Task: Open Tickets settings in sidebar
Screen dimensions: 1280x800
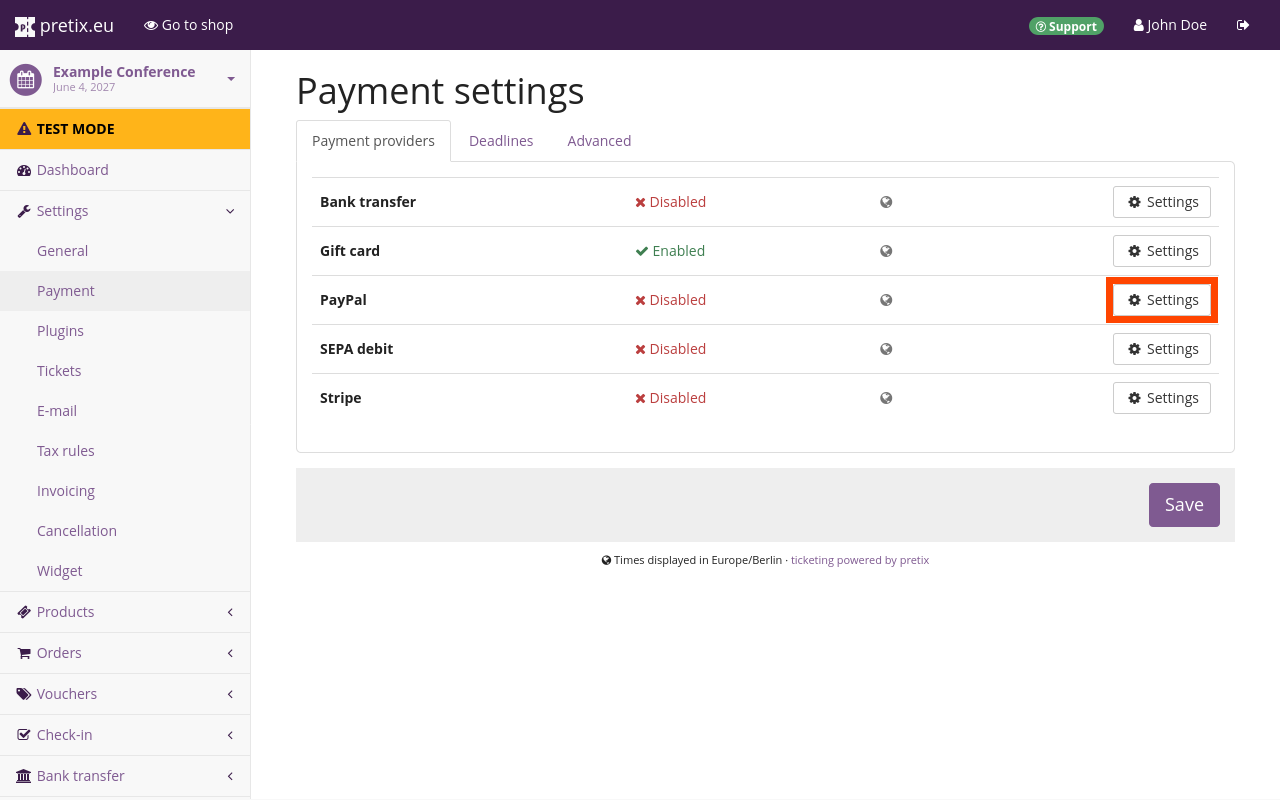Action: pyautogui.click(x=125, y=371)
